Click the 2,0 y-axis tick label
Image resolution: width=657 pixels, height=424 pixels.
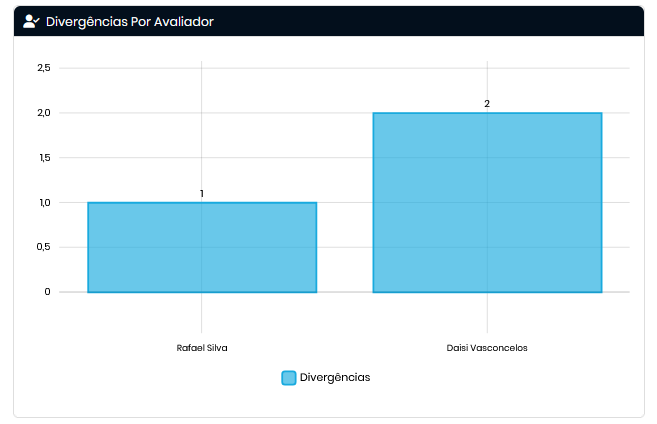(43, 113)
